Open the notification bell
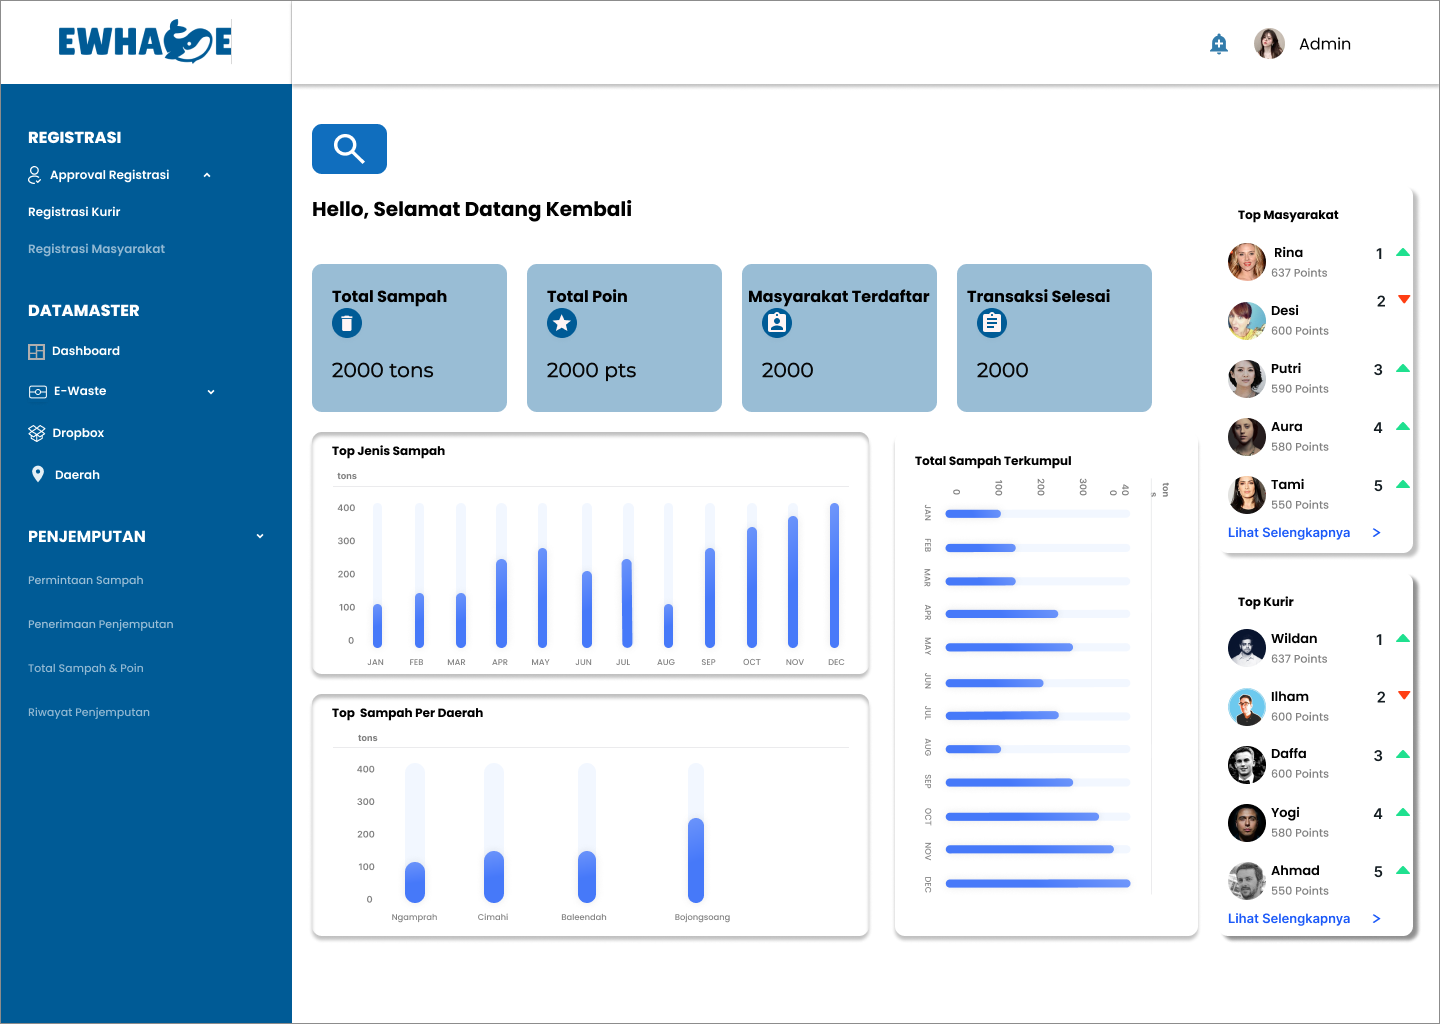This screenshot has height=1024, width=1440. [x=1218, y=44]
